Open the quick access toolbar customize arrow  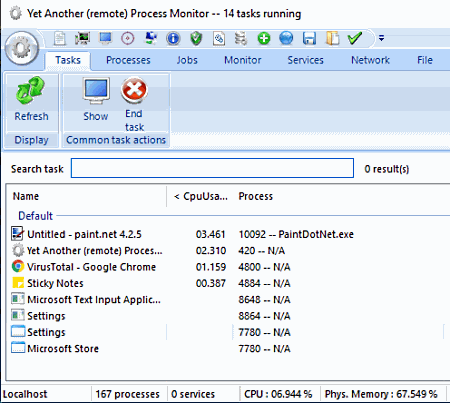381,38
